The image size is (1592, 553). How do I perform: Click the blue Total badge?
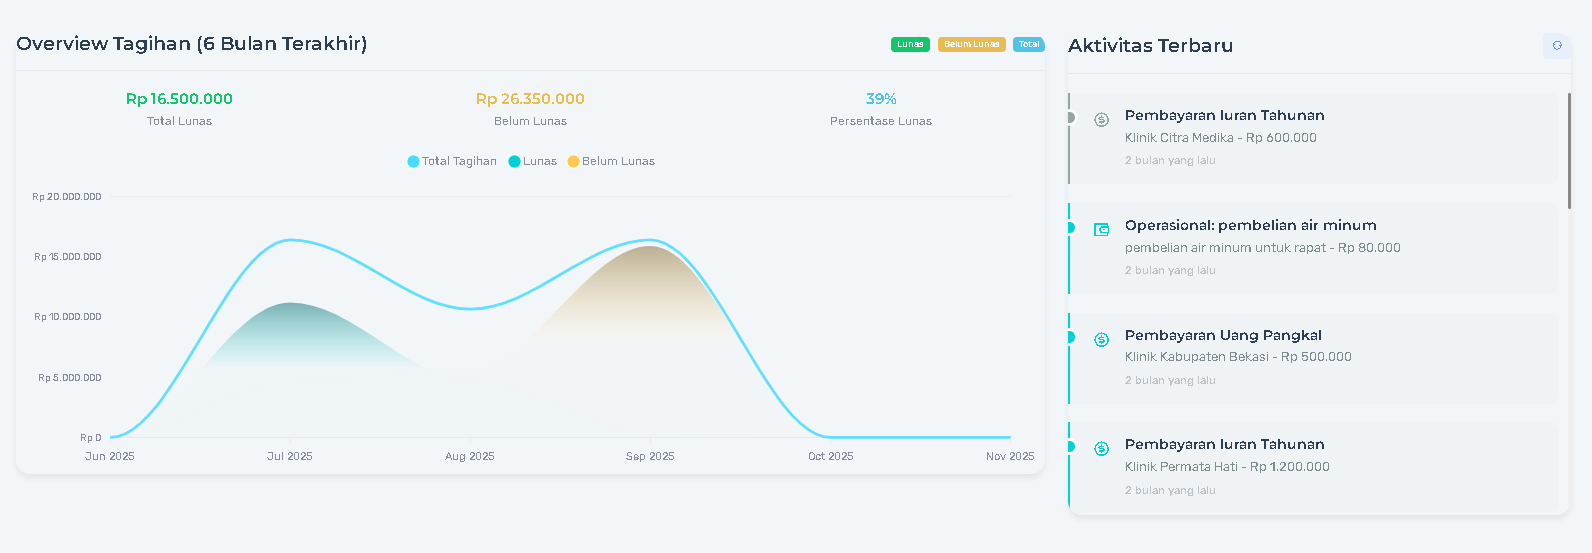(1028, 44)
